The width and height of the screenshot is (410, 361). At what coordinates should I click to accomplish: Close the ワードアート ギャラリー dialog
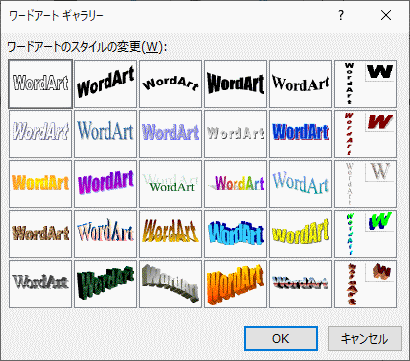(x=386, y=15)
